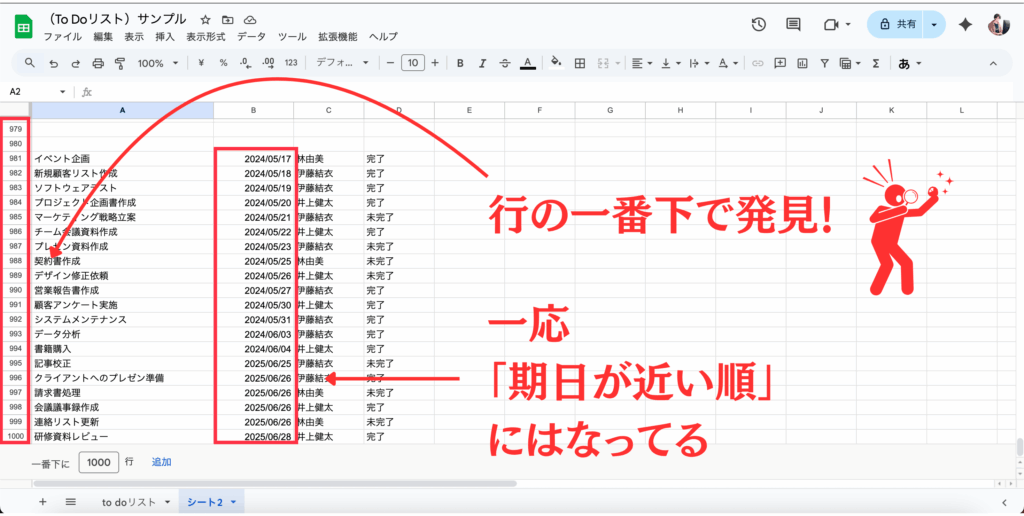Open the zoom 100% dropdown
The width and height of the screenshot is (1024, 516).
(158, 63)
